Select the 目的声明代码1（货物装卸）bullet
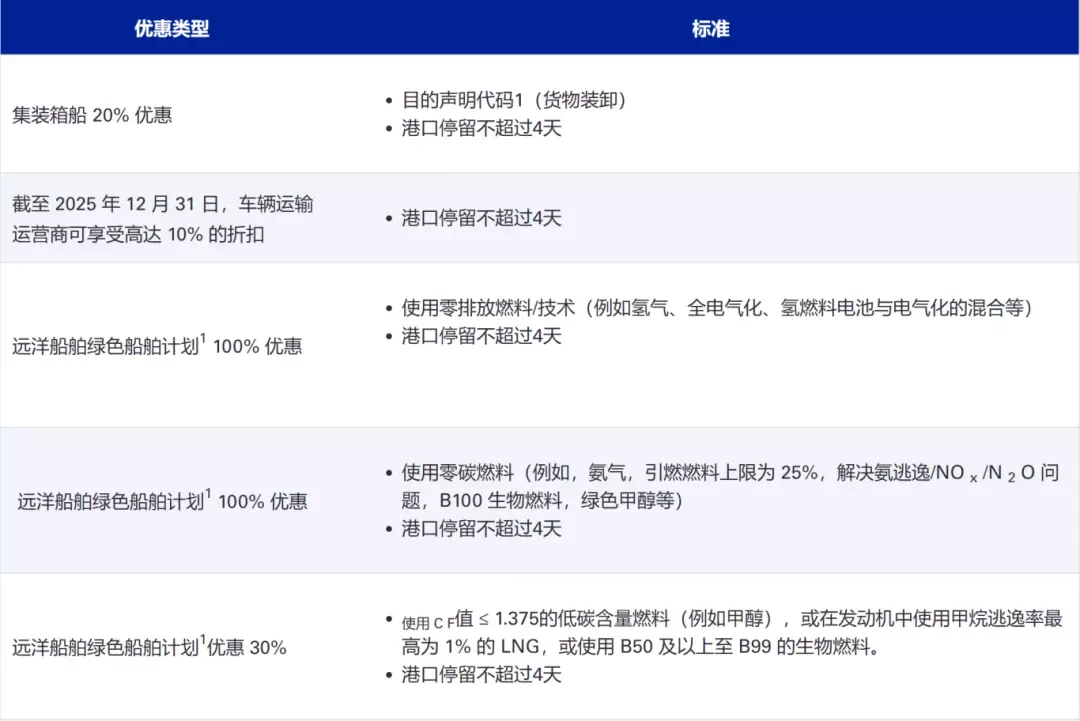The height and width of the screenshot is (721, 1080). (514, 100)
